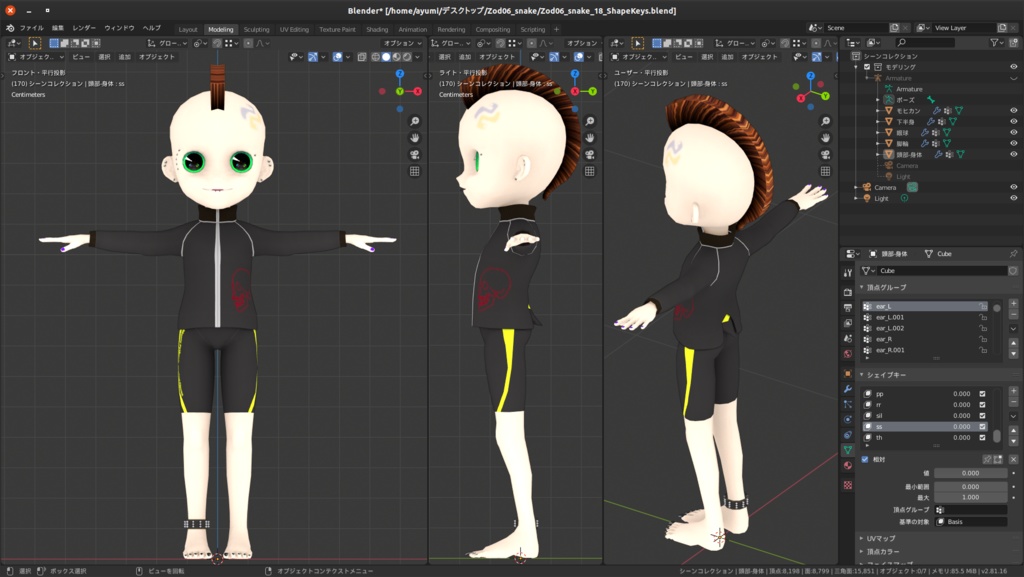This screenshot has height=577, width=1024.
Task: Switch to the Sculpting workspace tab
Action: click(x=256, y=29)
